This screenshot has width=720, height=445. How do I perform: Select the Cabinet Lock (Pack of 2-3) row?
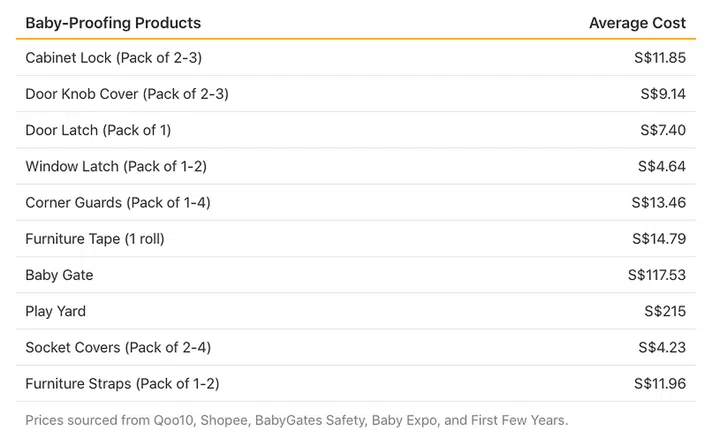point(113,58)
